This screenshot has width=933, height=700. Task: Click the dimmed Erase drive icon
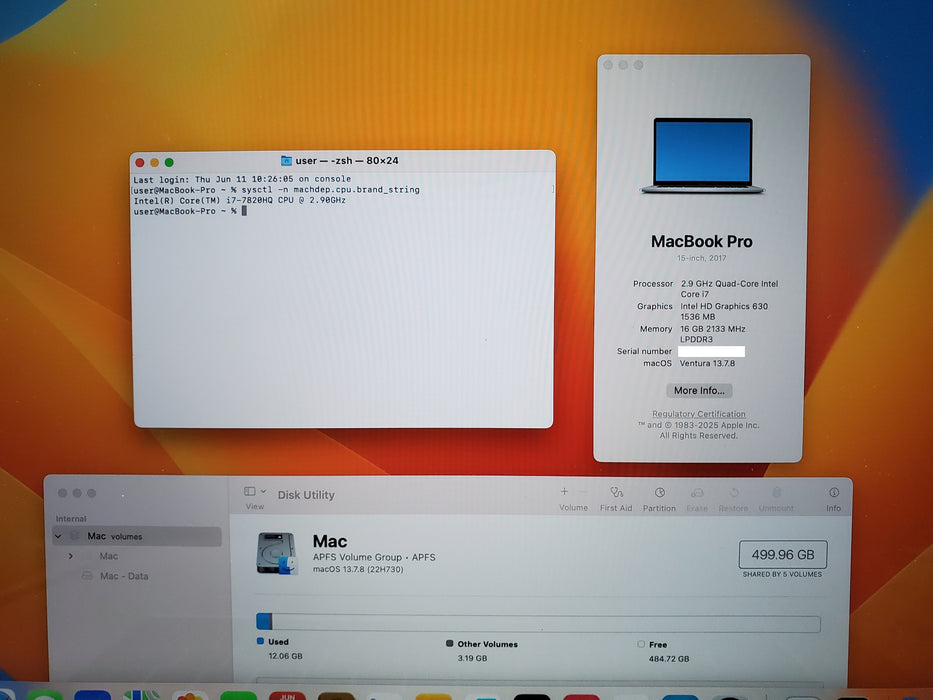point(697,493)
